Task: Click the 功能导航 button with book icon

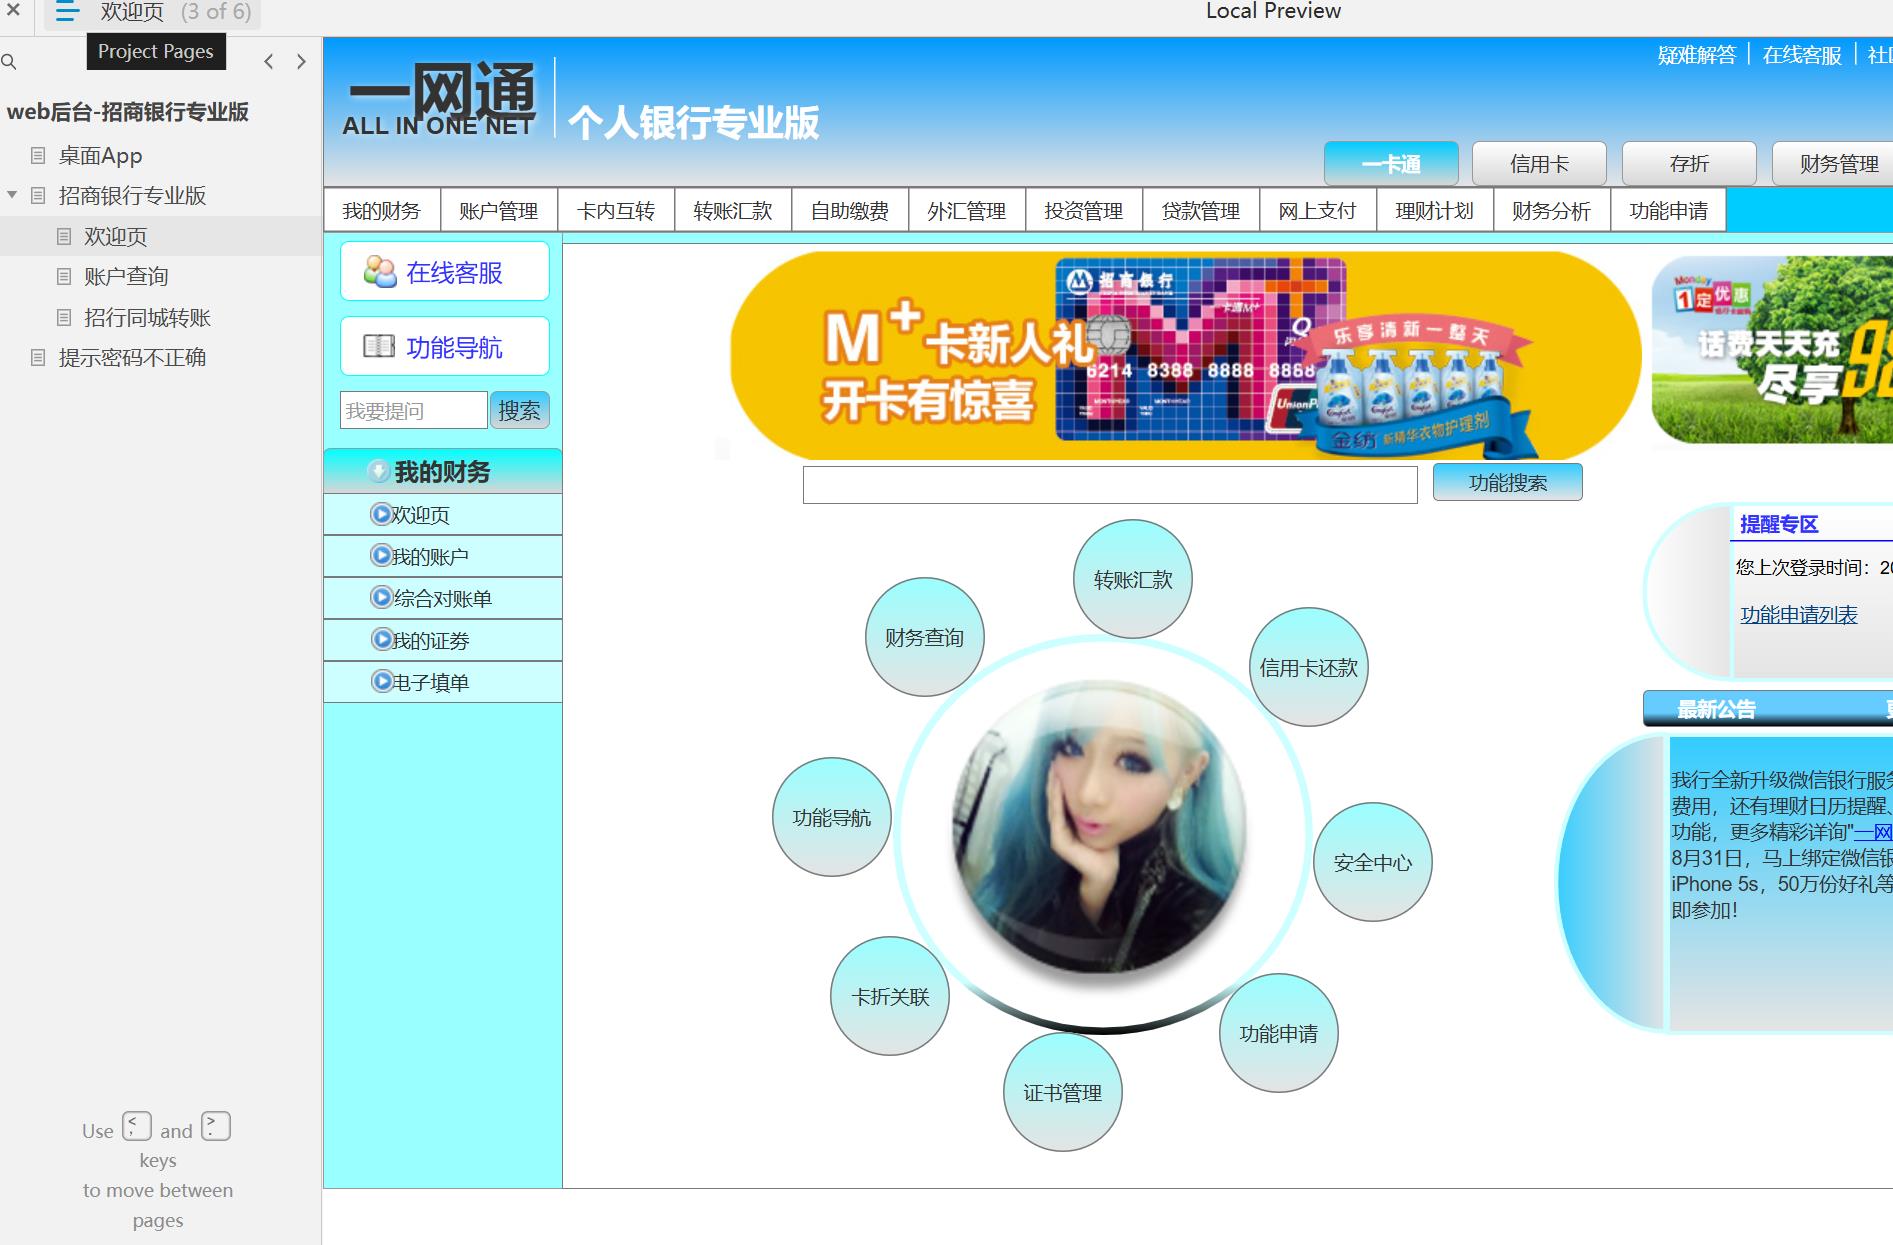Action: (x=445, y=346)
